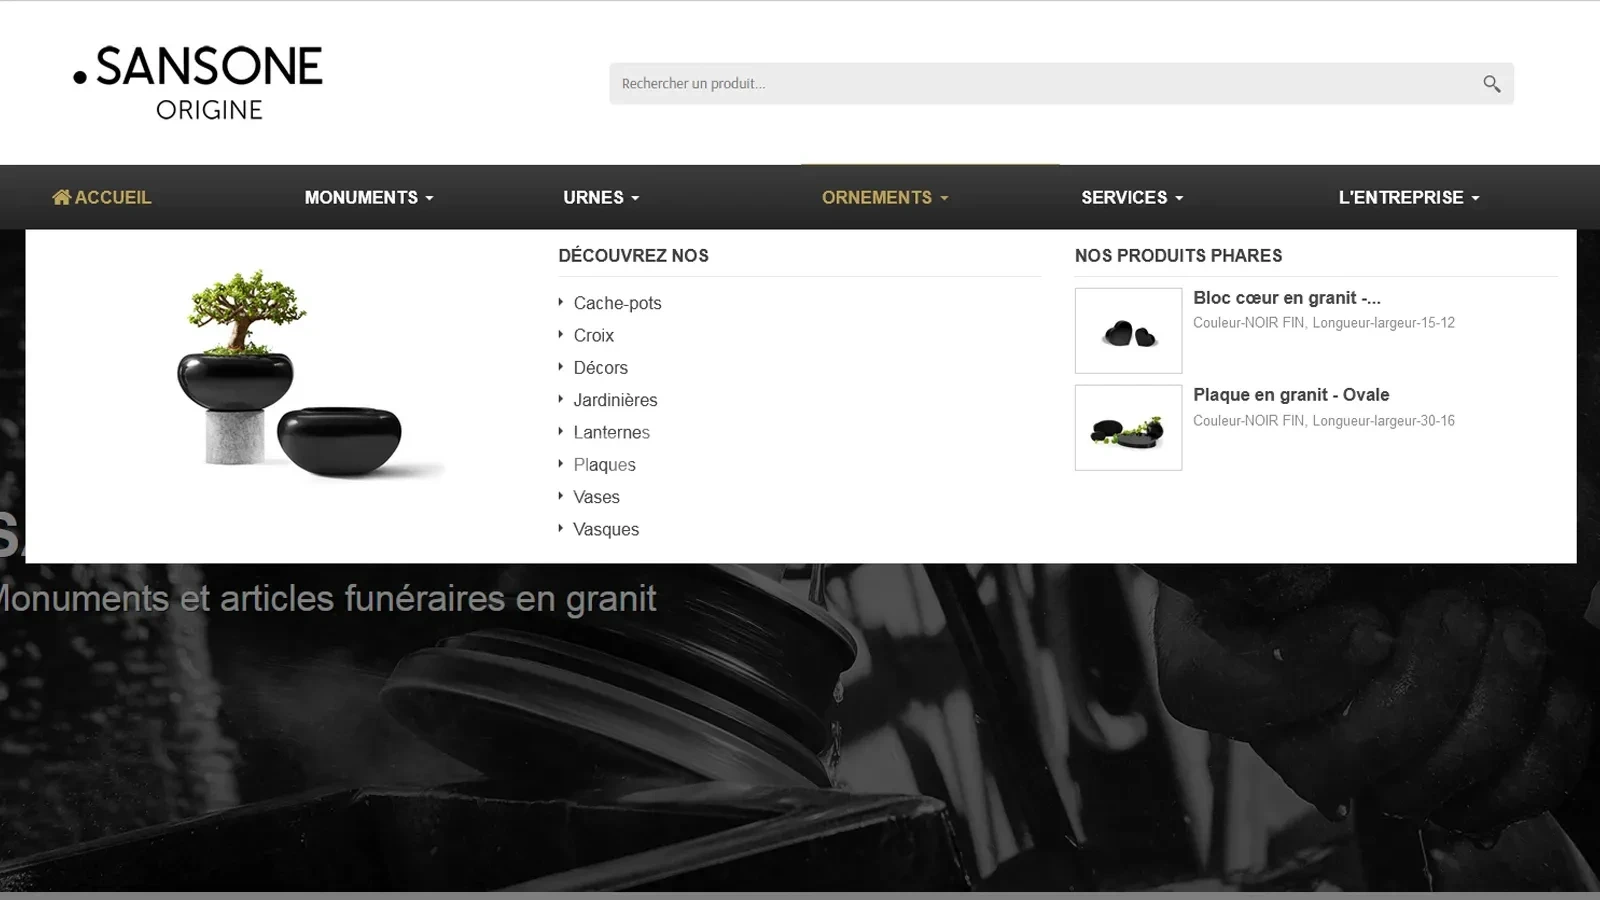The image size is (1600, 900).
Task: Choose the Croix category
Action: pyautogui.click(x=593, y=336)
